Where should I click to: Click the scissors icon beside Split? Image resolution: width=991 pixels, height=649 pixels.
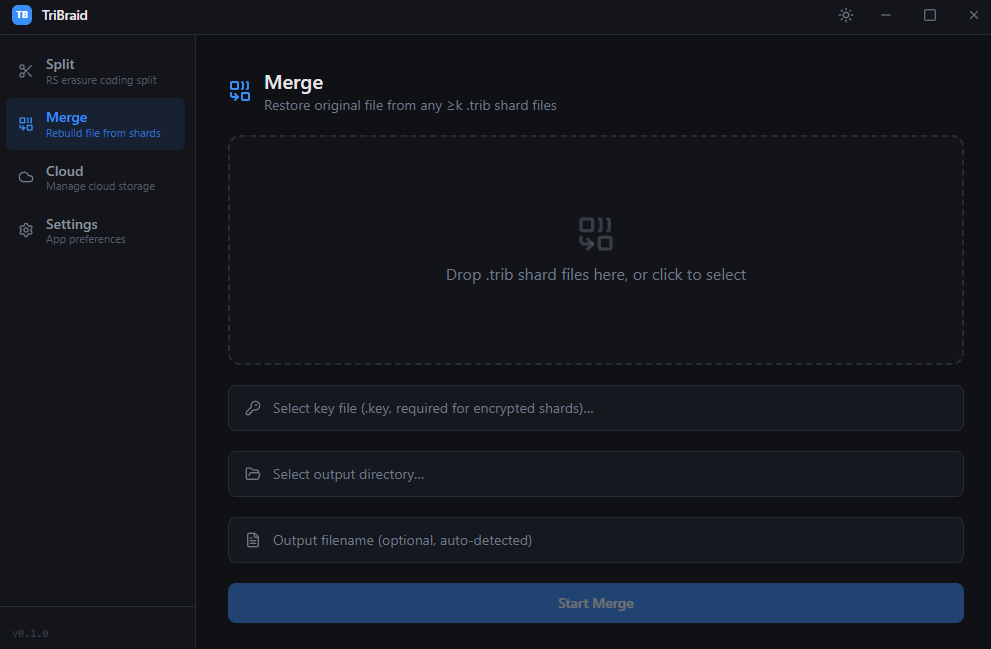[x=26, y=71]
